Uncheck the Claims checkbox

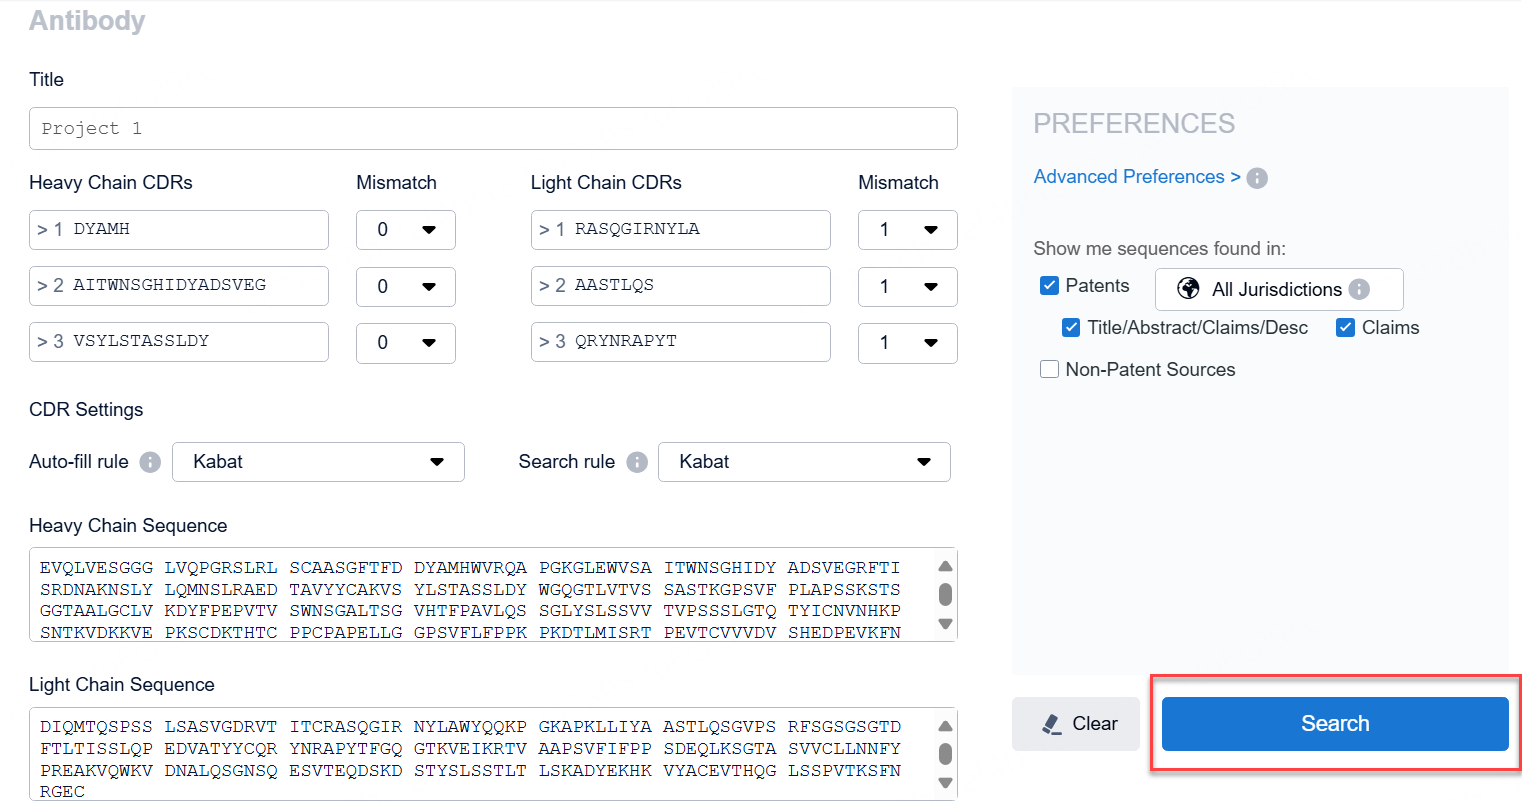(1345, 328)
